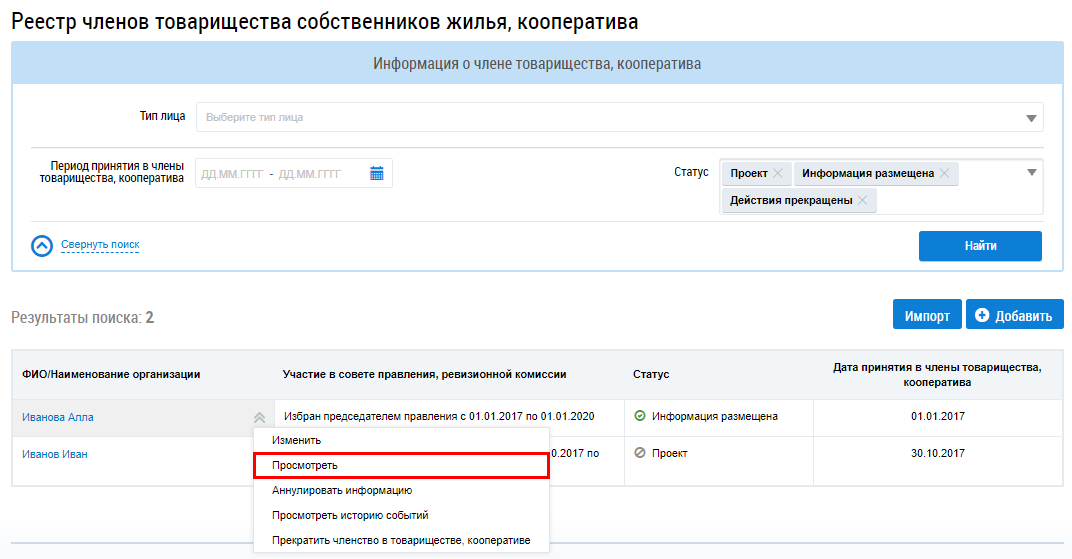Open the calendar date picker icon
Viewport: 1072px width, 559px height.
click(377, 174)
